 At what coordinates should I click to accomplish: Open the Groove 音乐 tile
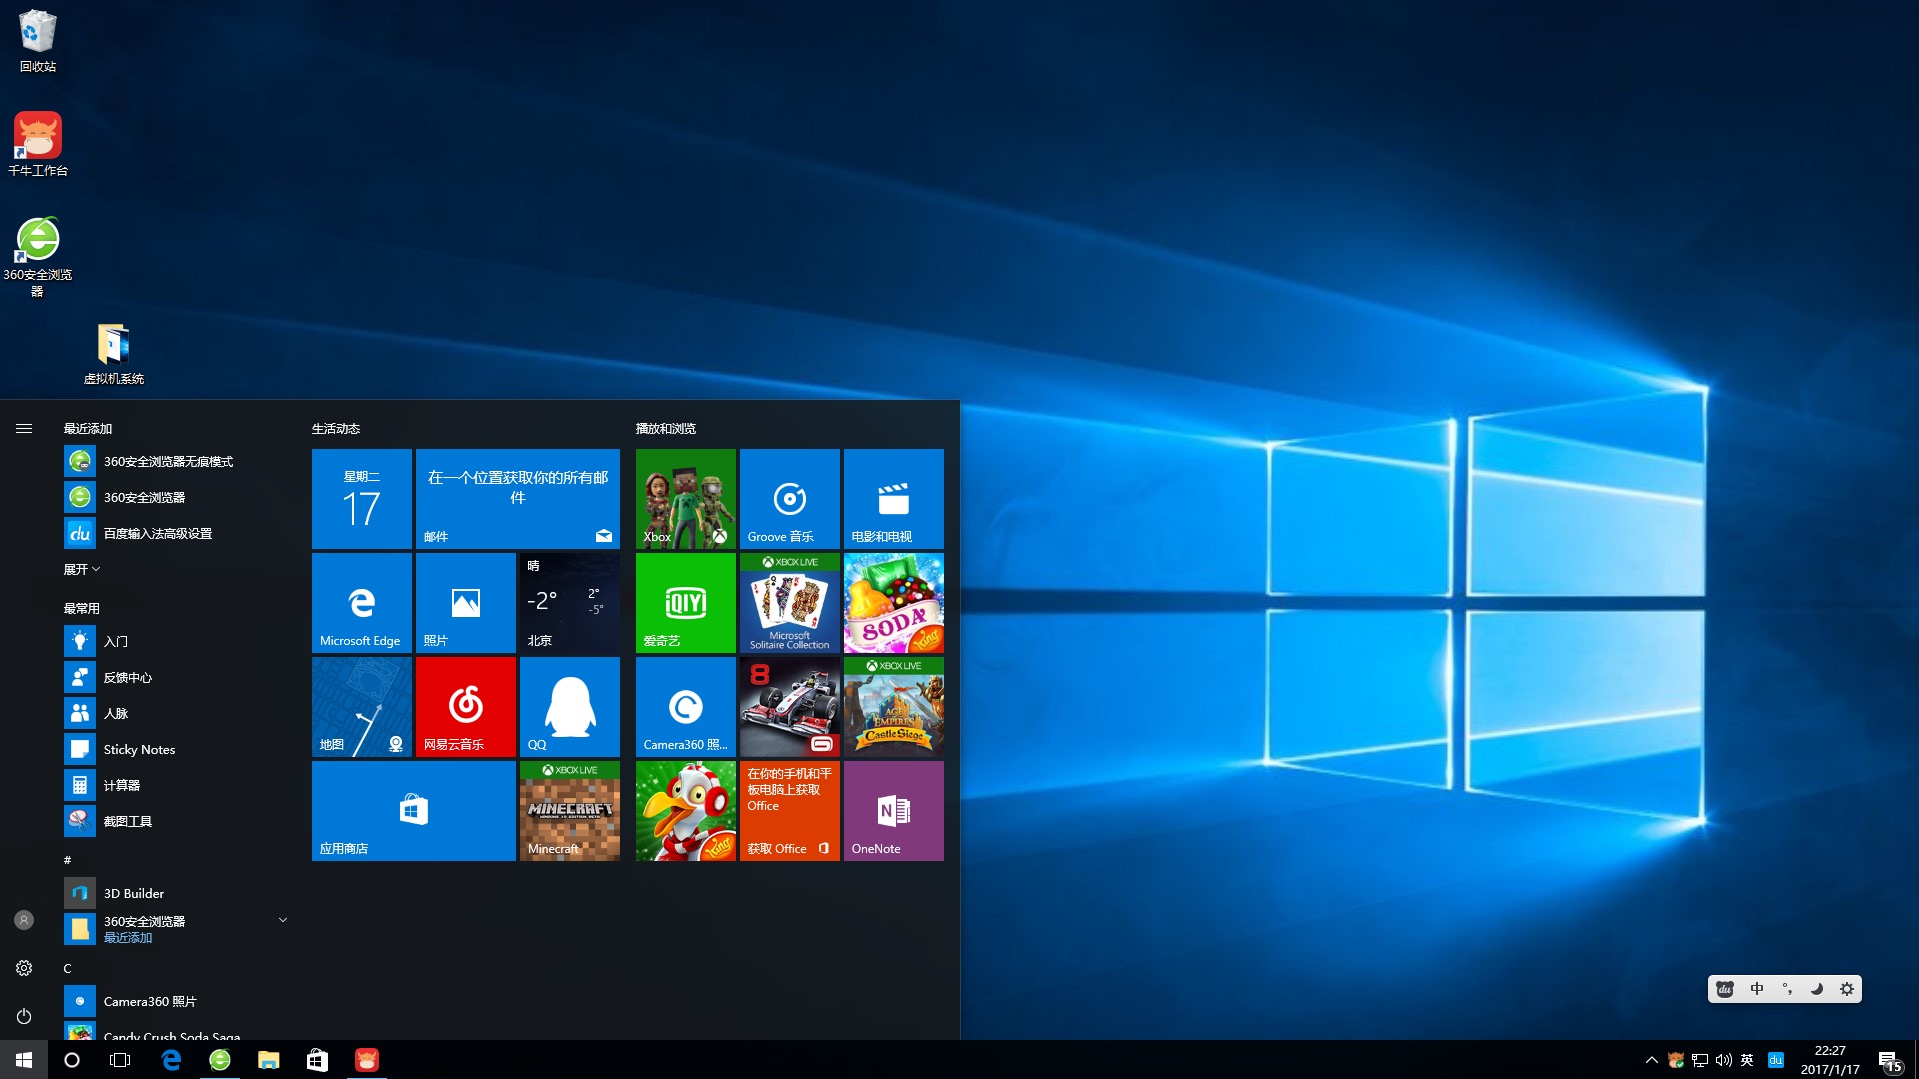790,499
